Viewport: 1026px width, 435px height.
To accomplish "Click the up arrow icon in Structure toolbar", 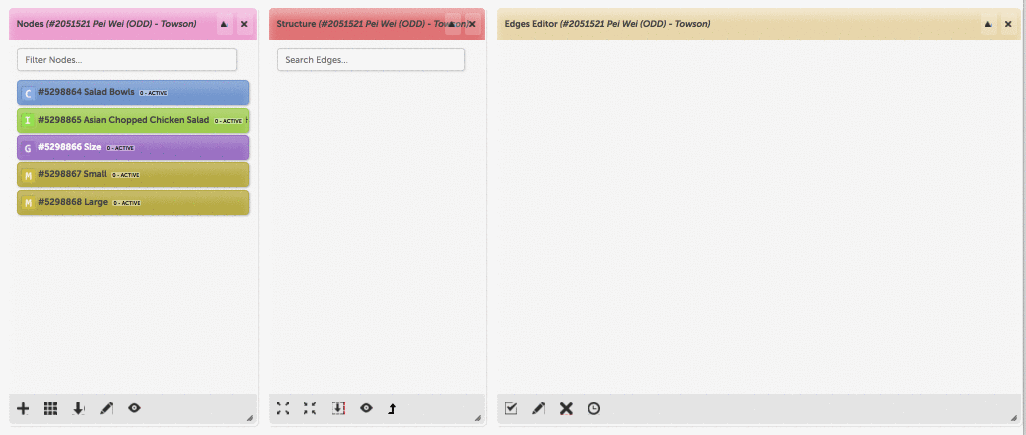I will (x=393, y=409).
